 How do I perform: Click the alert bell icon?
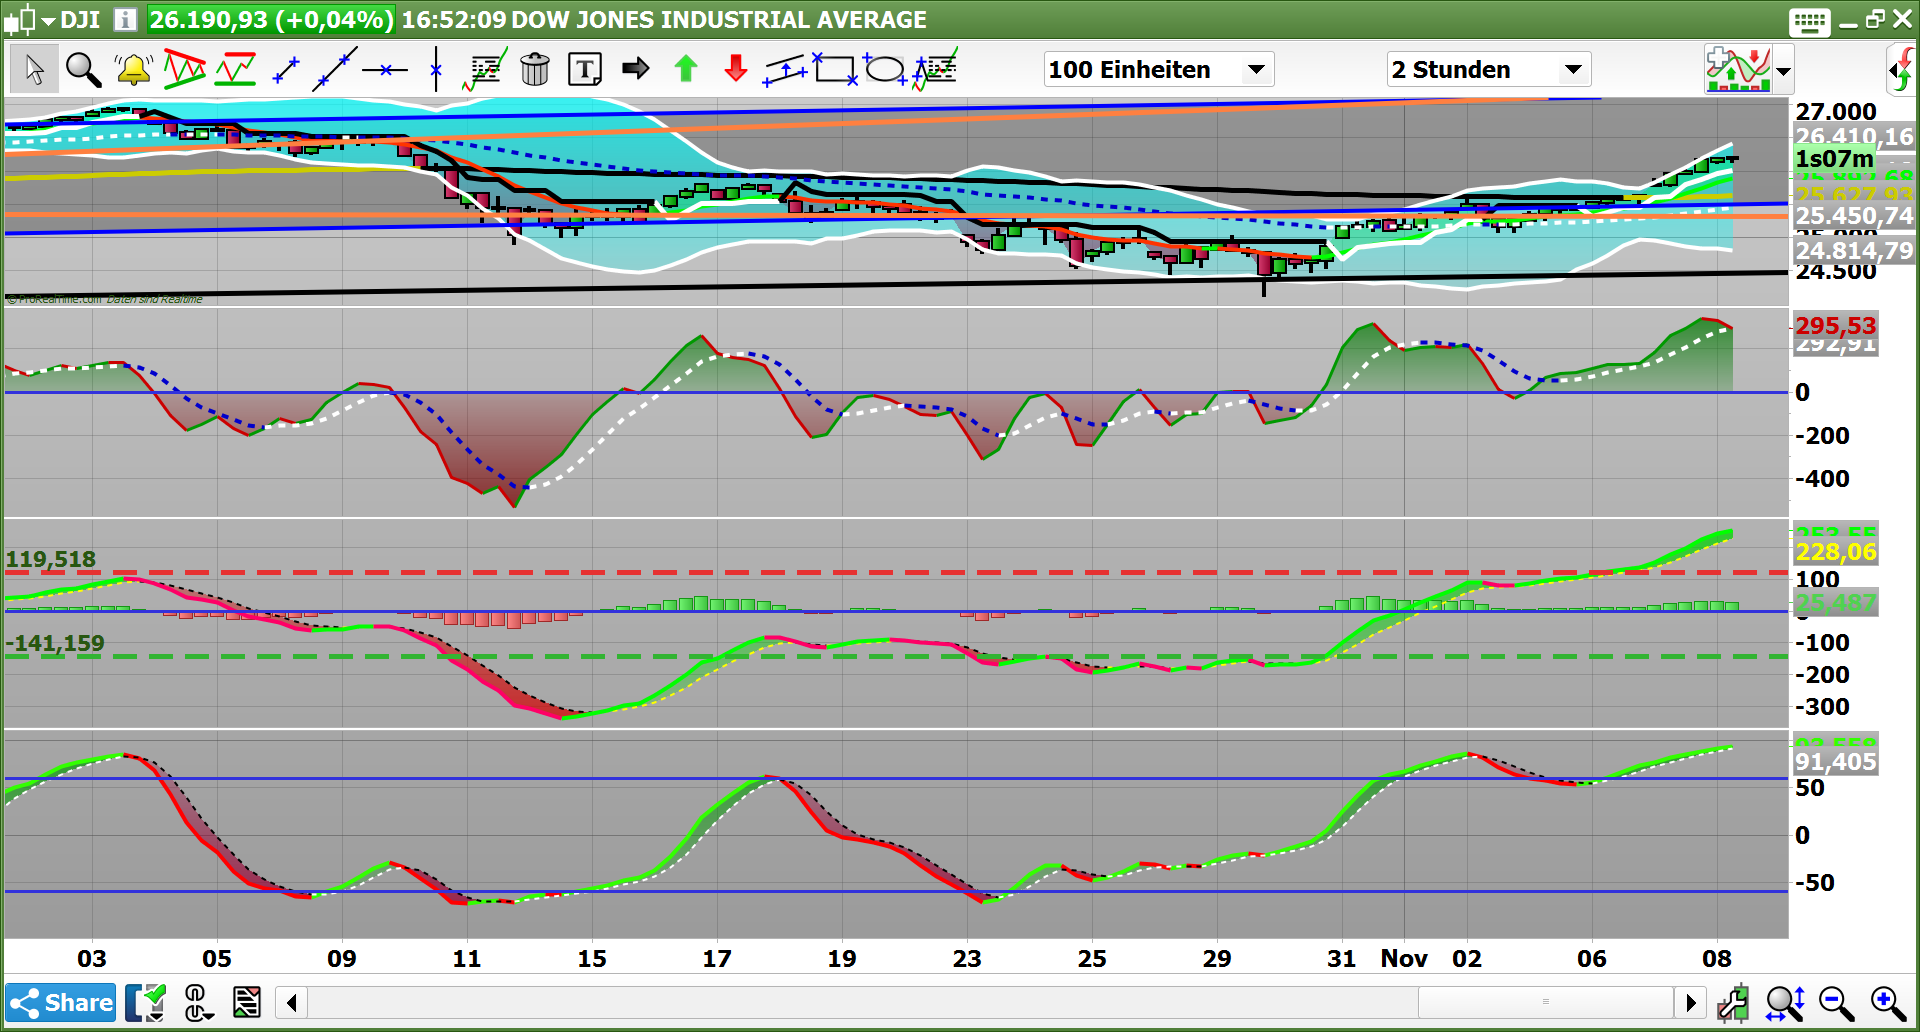coord(133,70)
